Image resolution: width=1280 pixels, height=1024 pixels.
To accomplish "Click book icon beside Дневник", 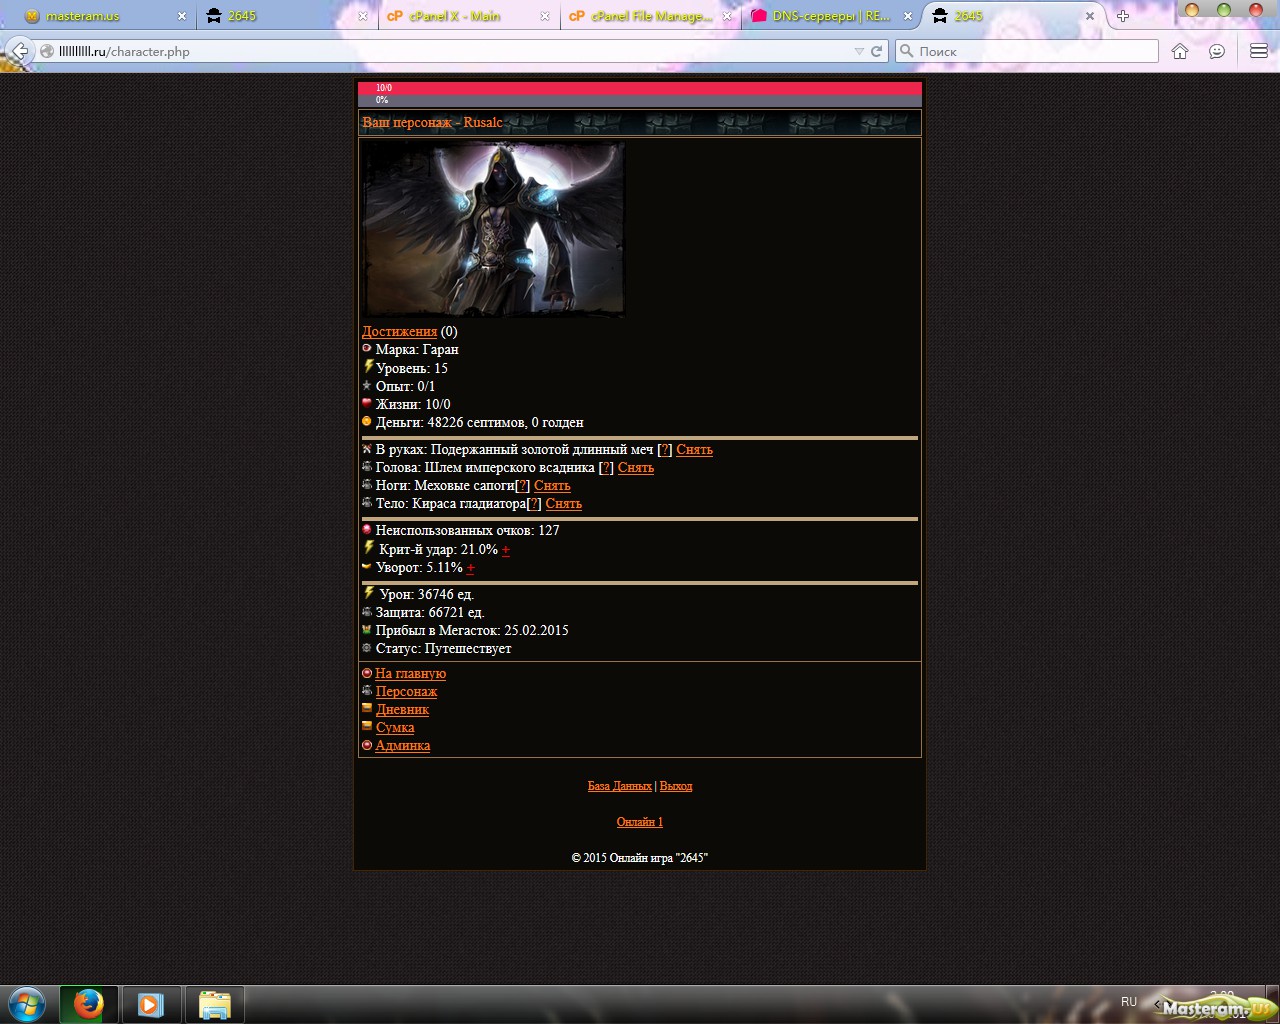I will (x=367, y=708).
